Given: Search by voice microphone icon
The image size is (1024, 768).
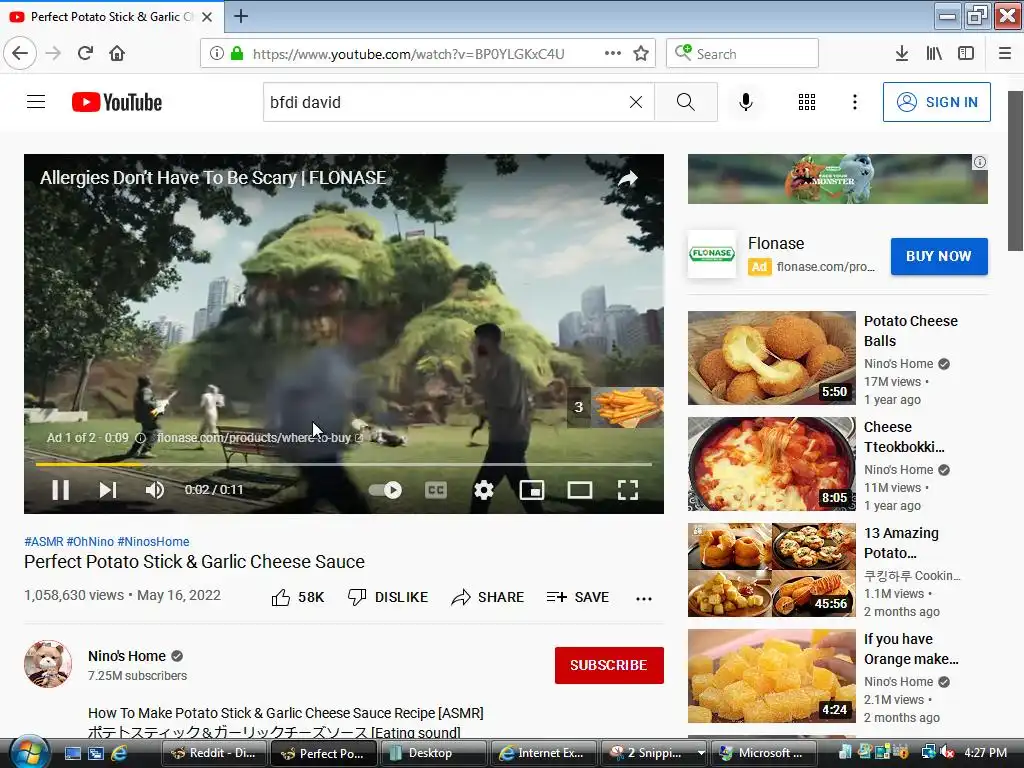Looking at the screenshot, I should click(746, 102).
